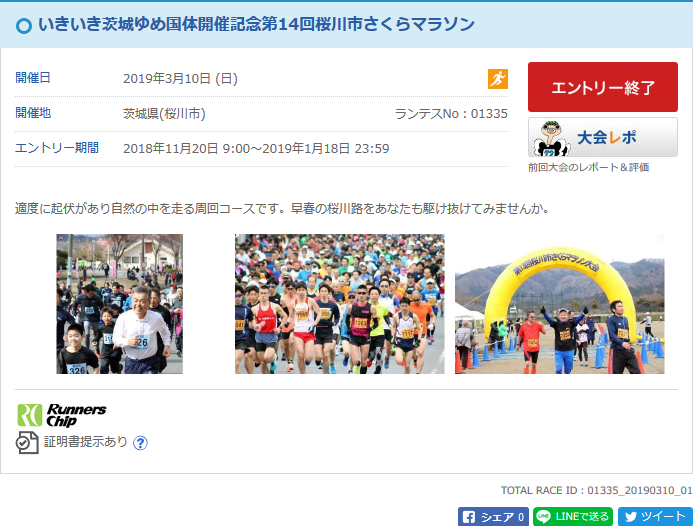
Task: Click the 開催日 label
Action: pyautogui.click(x=33, y=78)
